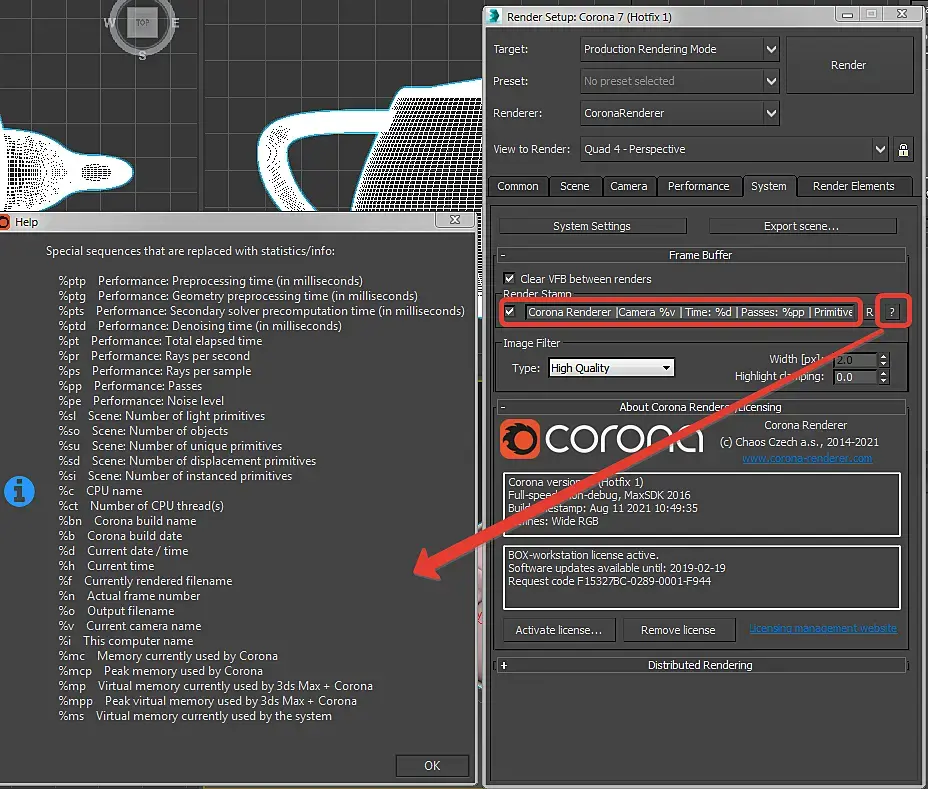Click 'BOX-workstation license active.' text

click(583, 555)
